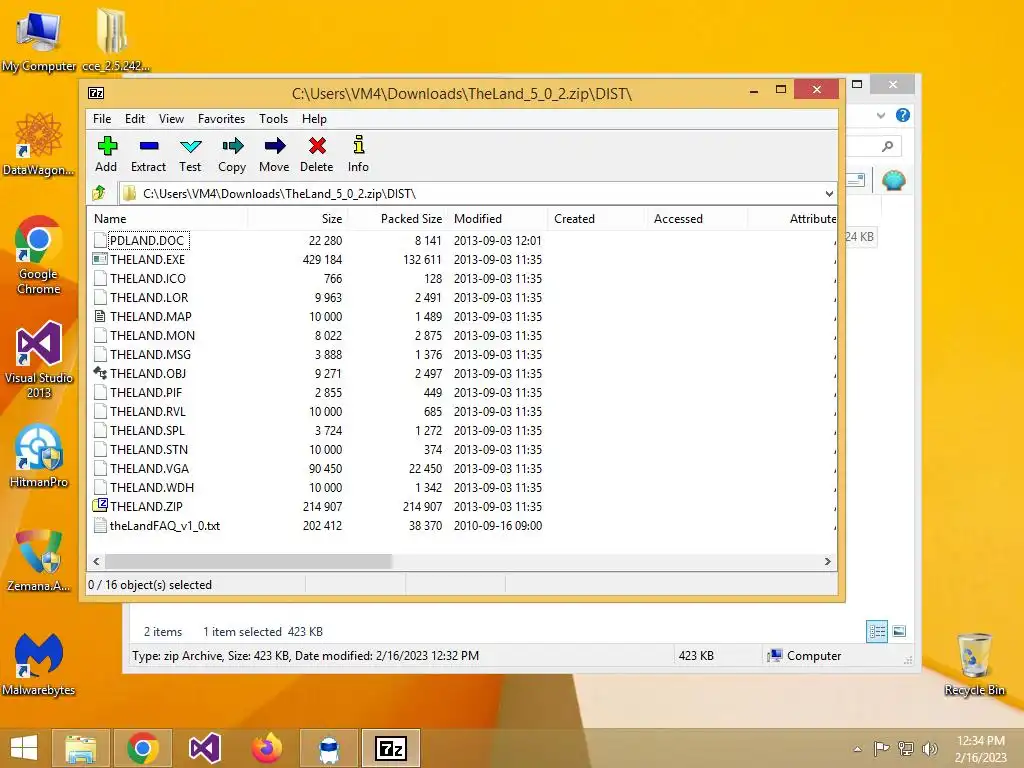Screen dimensions: 1024x768
Task: Open the Tools menu
Action: [274, 119]
